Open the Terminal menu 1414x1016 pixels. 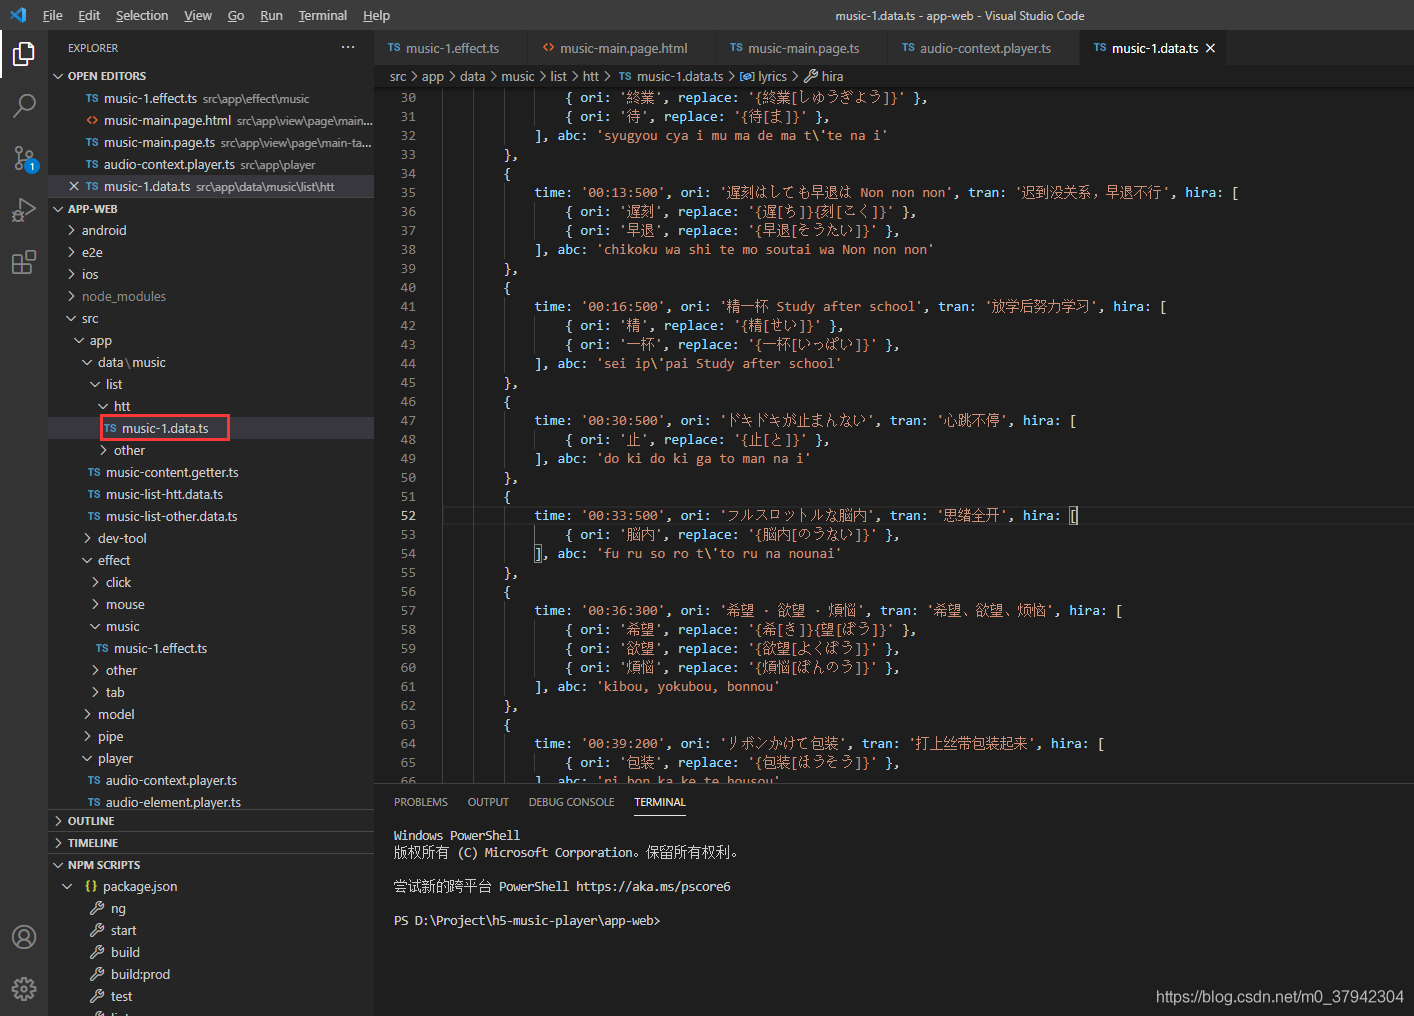click(x=323, y=15)
